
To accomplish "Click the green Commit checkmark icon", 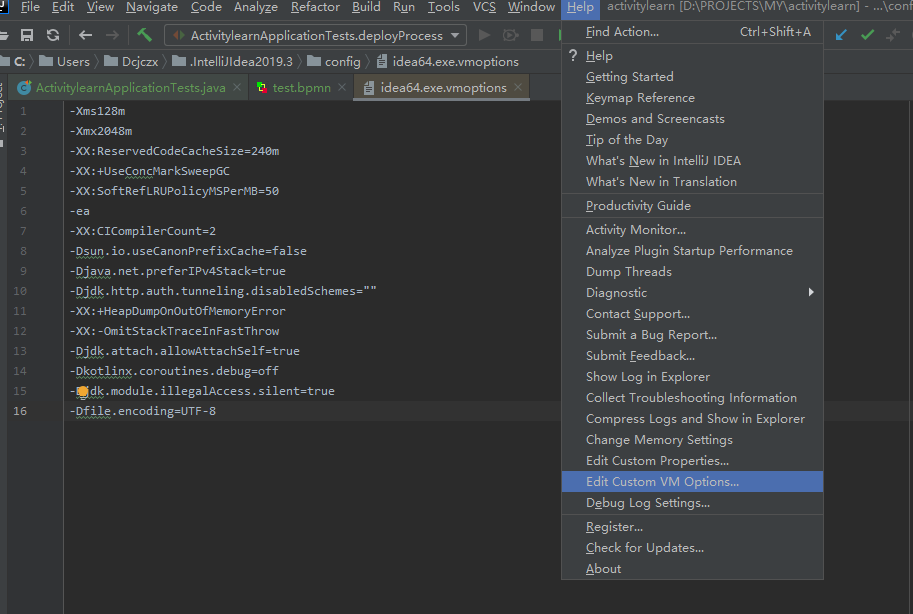I will 868,35.
